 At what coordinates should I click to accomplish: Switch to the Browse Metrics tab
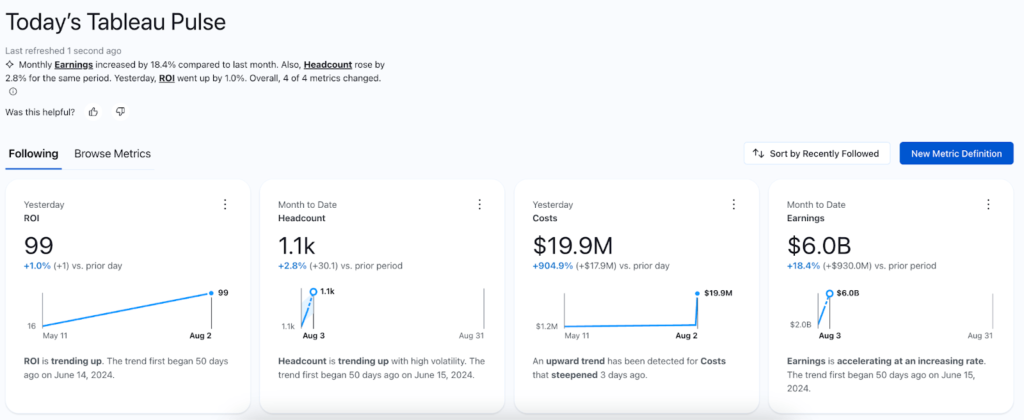tap(112, 154)
